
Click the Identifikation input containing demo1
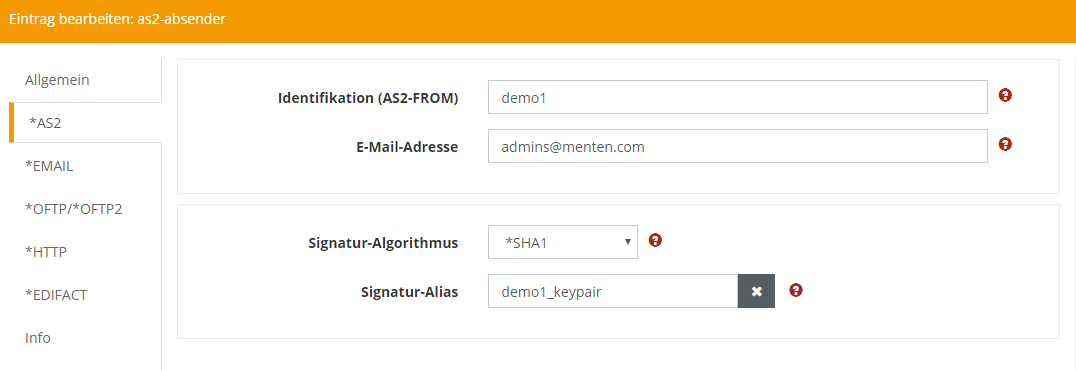(738, 97)
